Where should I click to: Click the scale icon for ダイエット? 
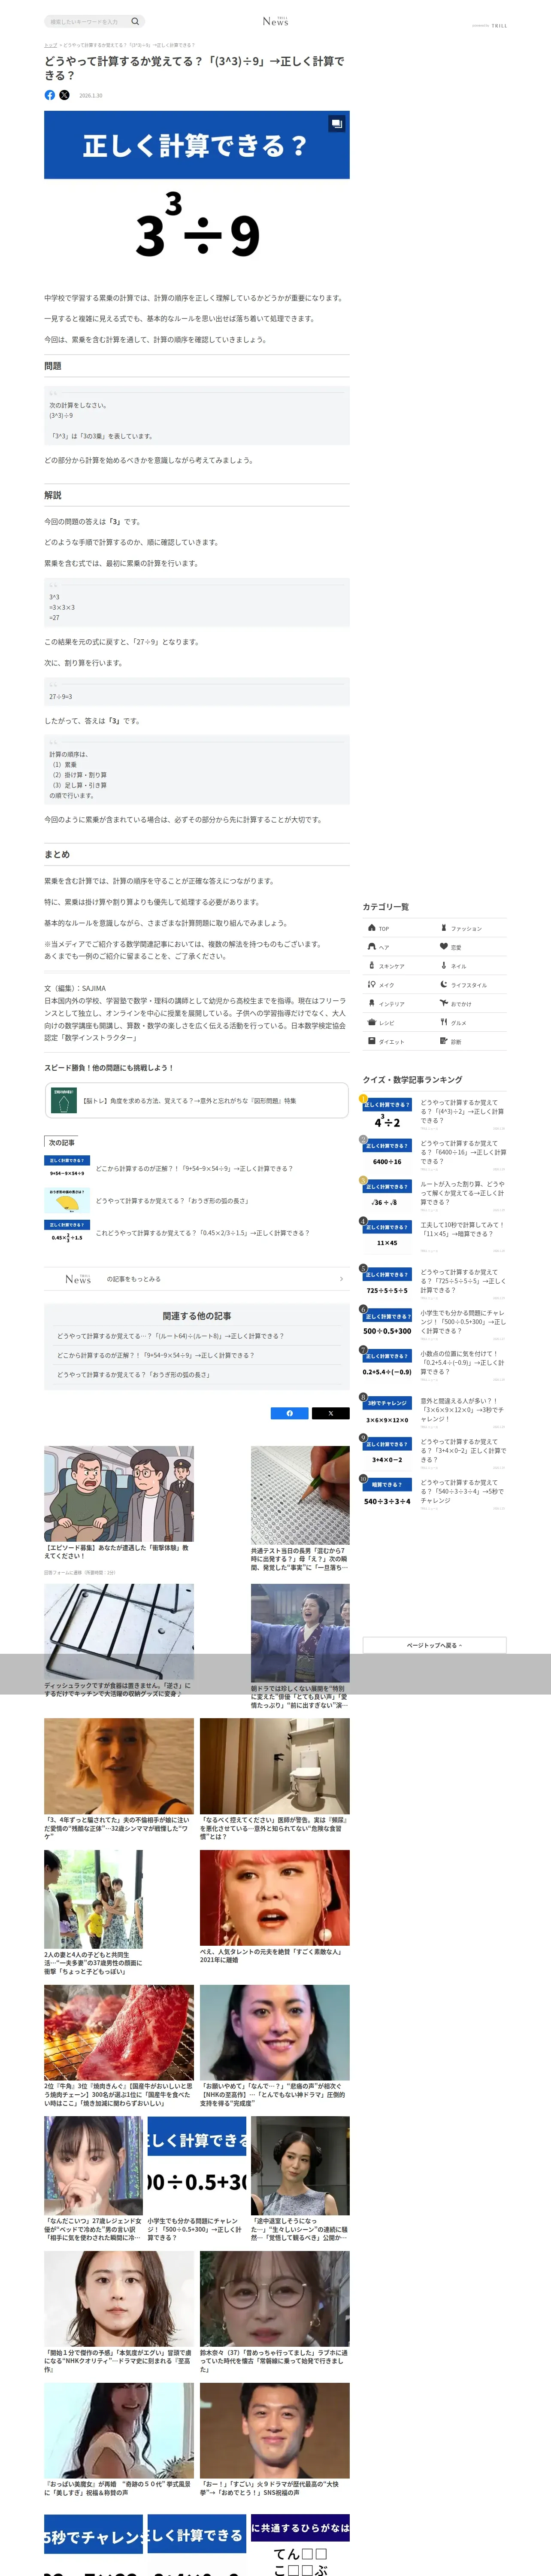pyautogui.click(x=372, y=1042)
